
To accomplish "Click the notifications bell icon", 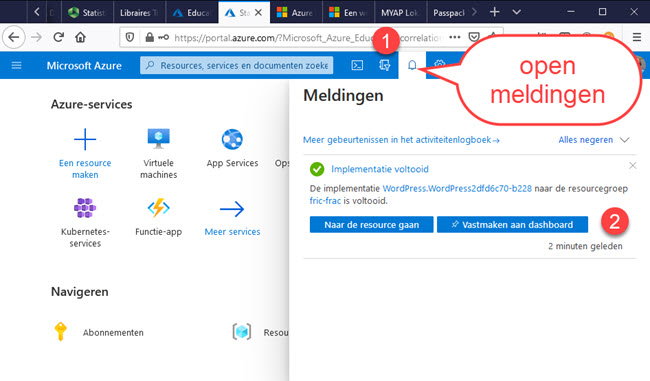I will pos(412,65).
